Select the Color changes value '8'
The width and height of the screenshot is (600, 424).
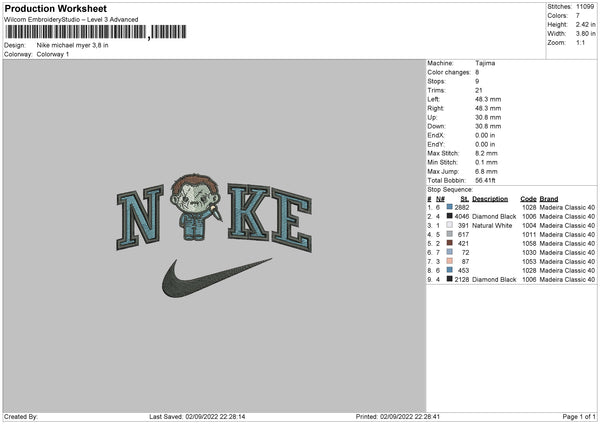(x=477, y=72)
